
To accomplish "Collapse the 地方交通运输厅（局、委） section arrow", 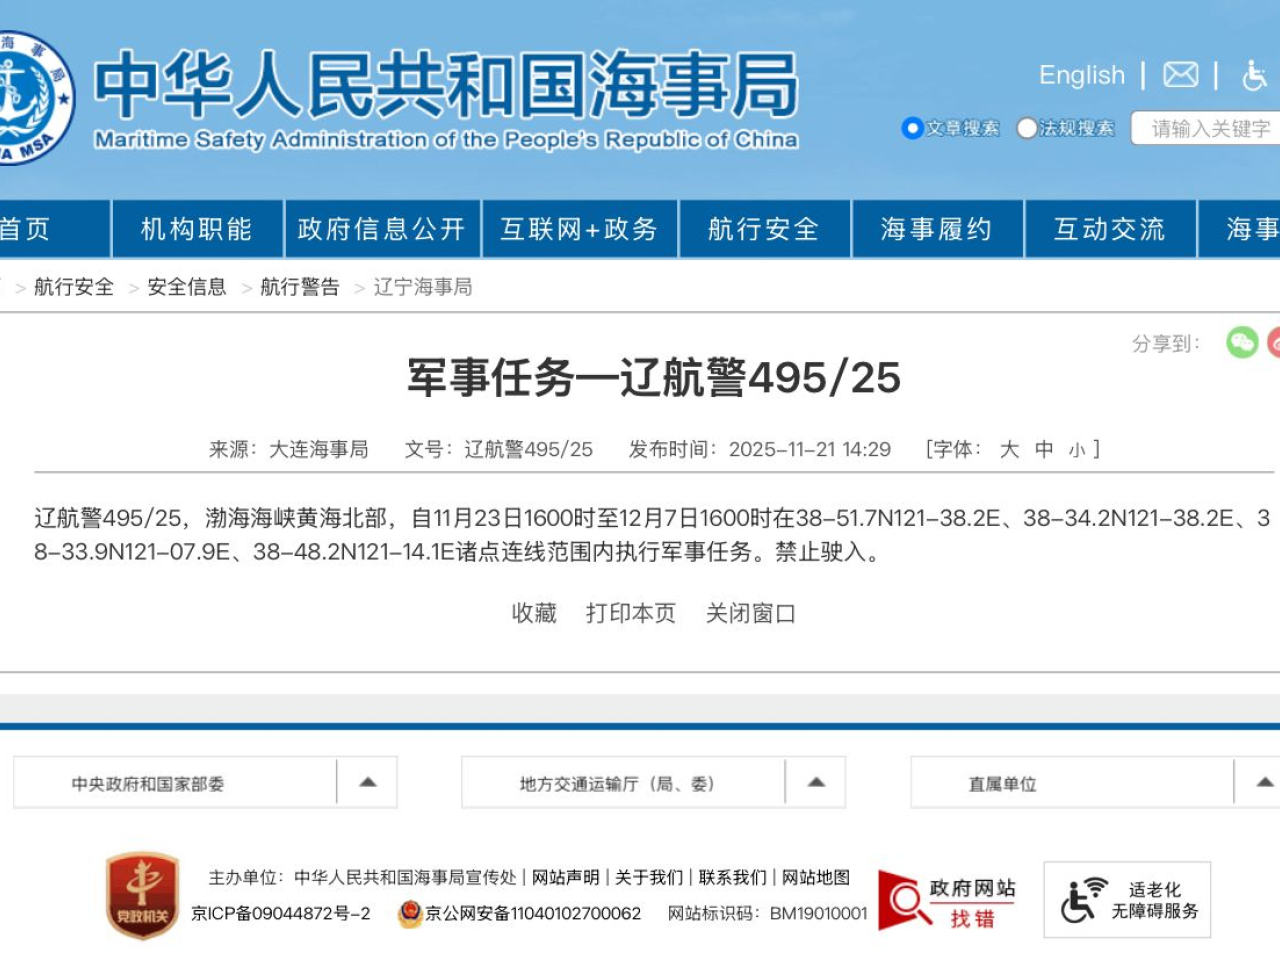I will point(817,783).
